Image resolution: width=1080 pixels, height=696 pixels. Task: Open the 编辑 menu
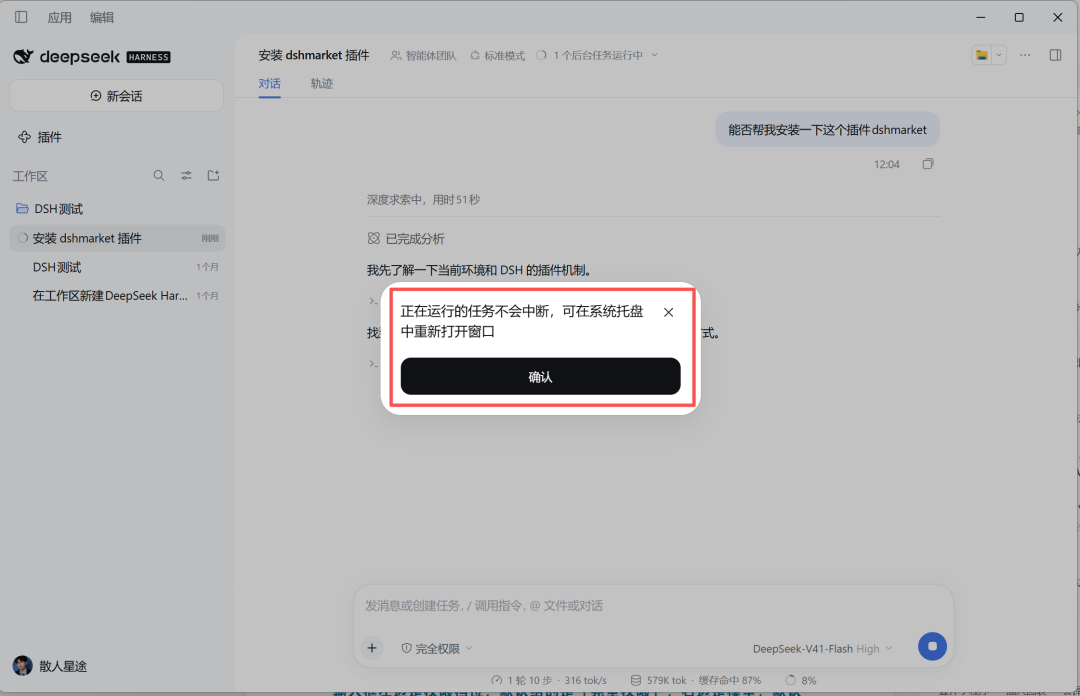(x=101, y=17)
